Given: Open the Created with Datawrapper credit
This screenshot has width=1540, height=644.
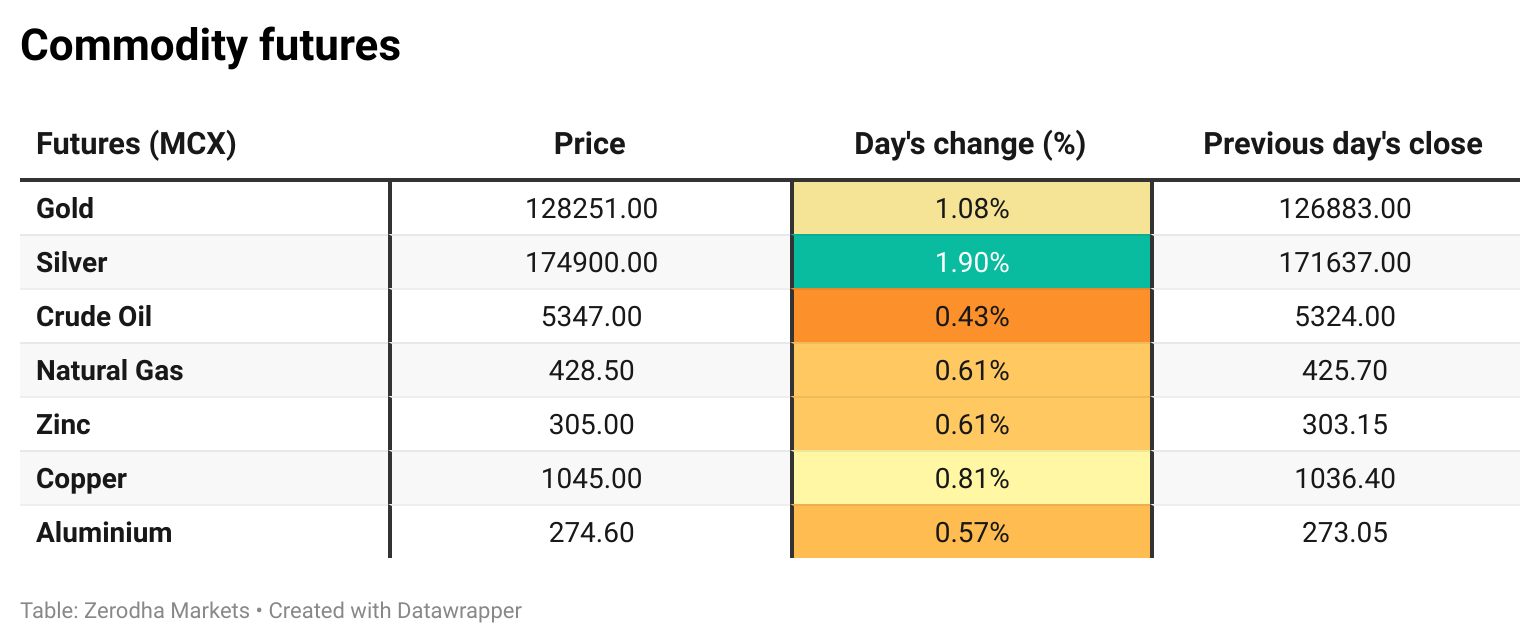Looking at the screenshot, I should click(x=395, y=610).
